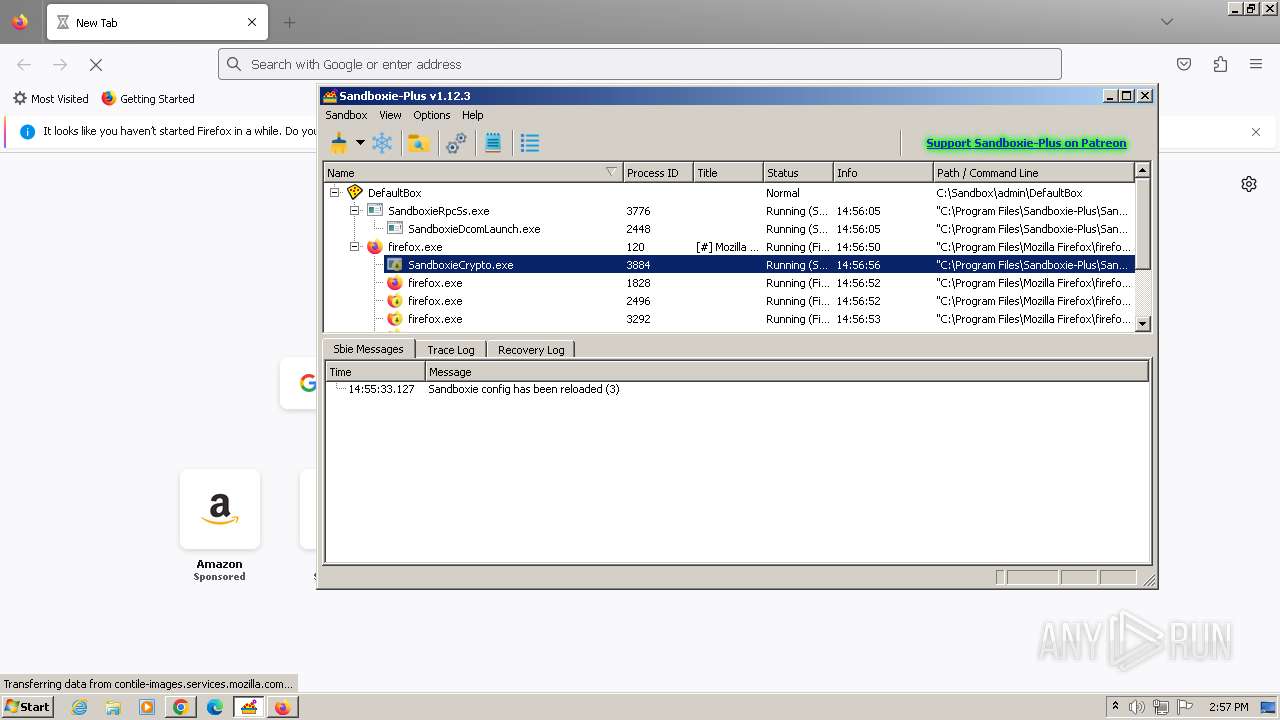Select firefox.exe with PID 2496
The height and width of the screenshot is (720, 1280).
[730, 301]
